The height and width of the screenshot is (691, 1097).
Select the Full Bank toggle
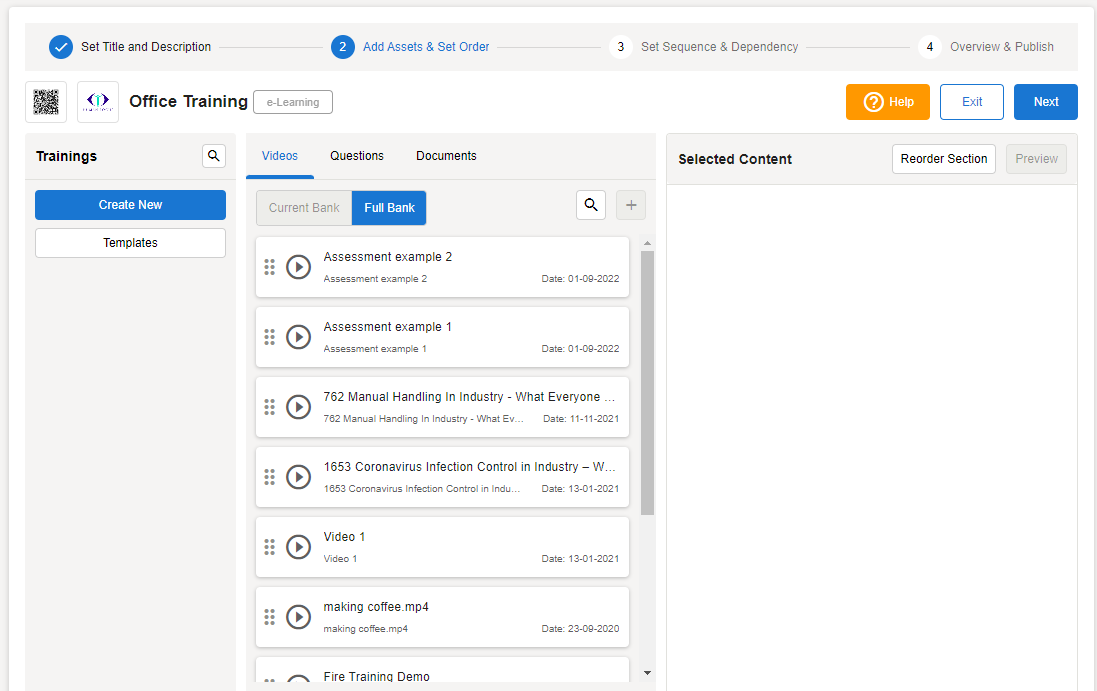[389, 208]
